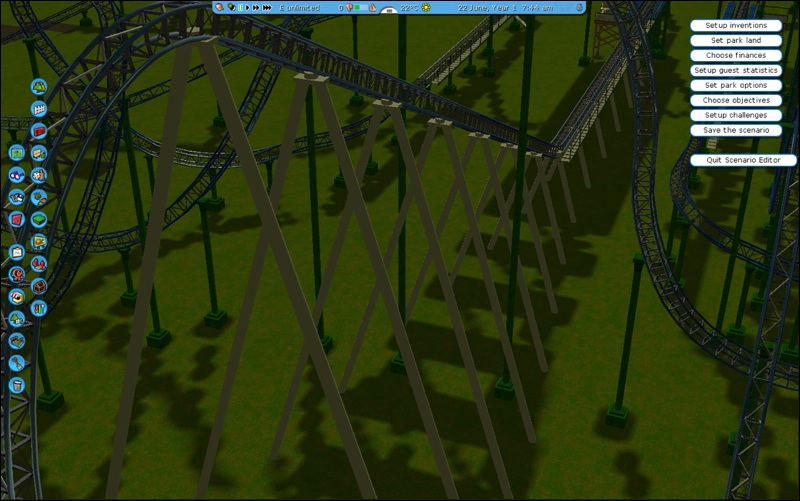Click Save the scenario
This screenshot has height=501, width=800.
click(x=736, y=130)
